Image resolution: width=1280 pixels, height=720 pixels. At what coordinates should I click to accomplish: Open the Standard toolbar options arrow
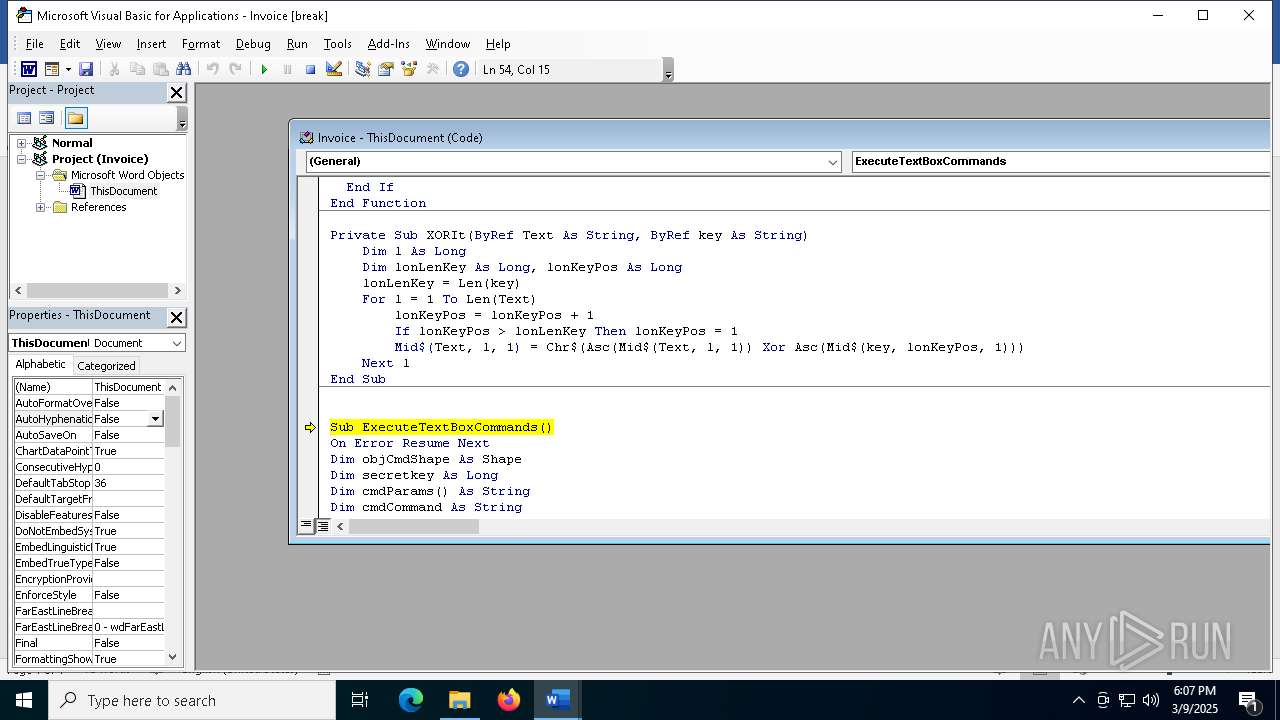(668, 70)
